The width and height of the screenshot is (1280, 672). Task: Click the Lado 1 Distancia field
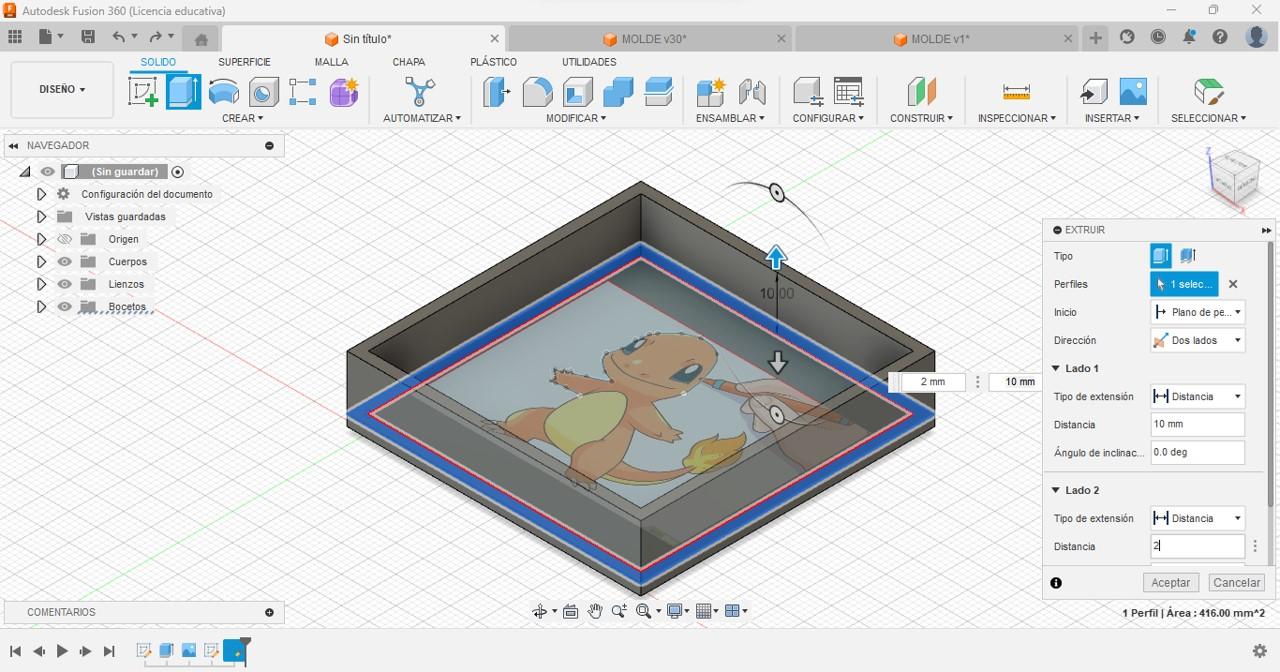click(x=1197, y=424)
